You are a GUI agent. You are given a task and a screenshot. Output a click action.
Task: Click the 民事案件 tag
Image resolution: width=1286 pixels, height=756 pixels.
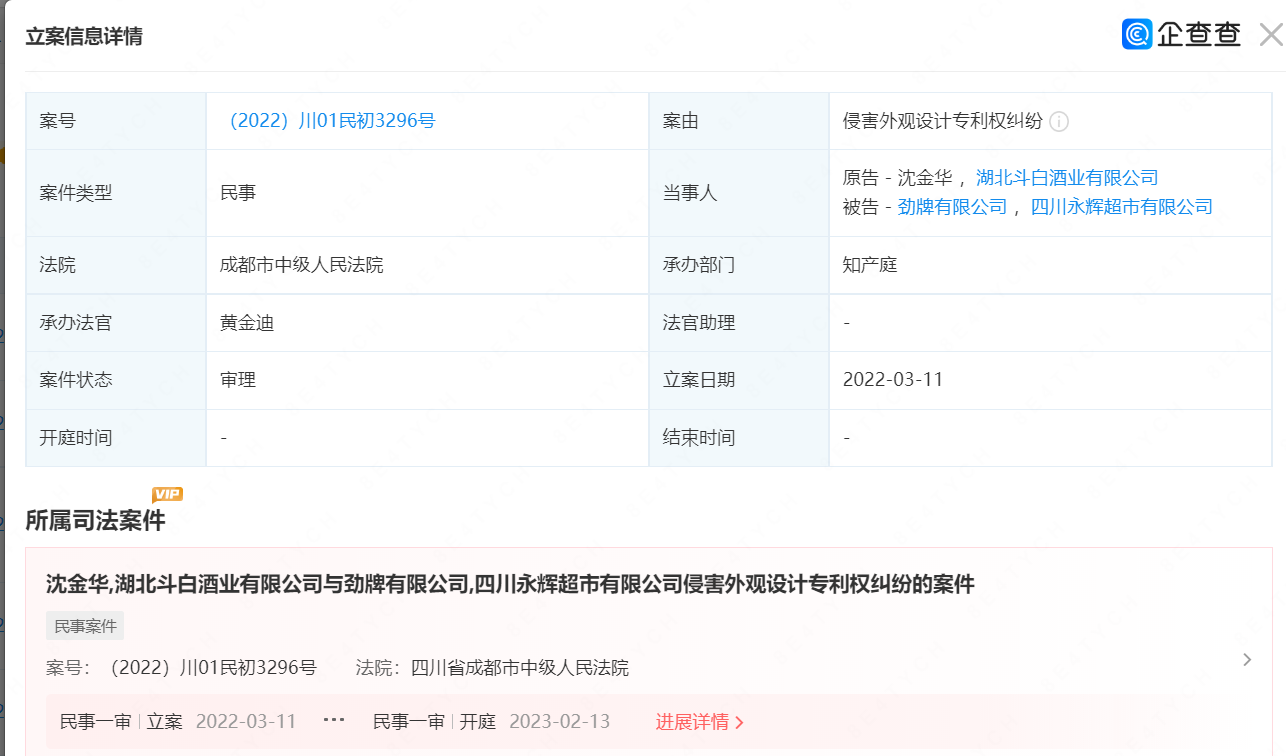(x=85, y=627)
